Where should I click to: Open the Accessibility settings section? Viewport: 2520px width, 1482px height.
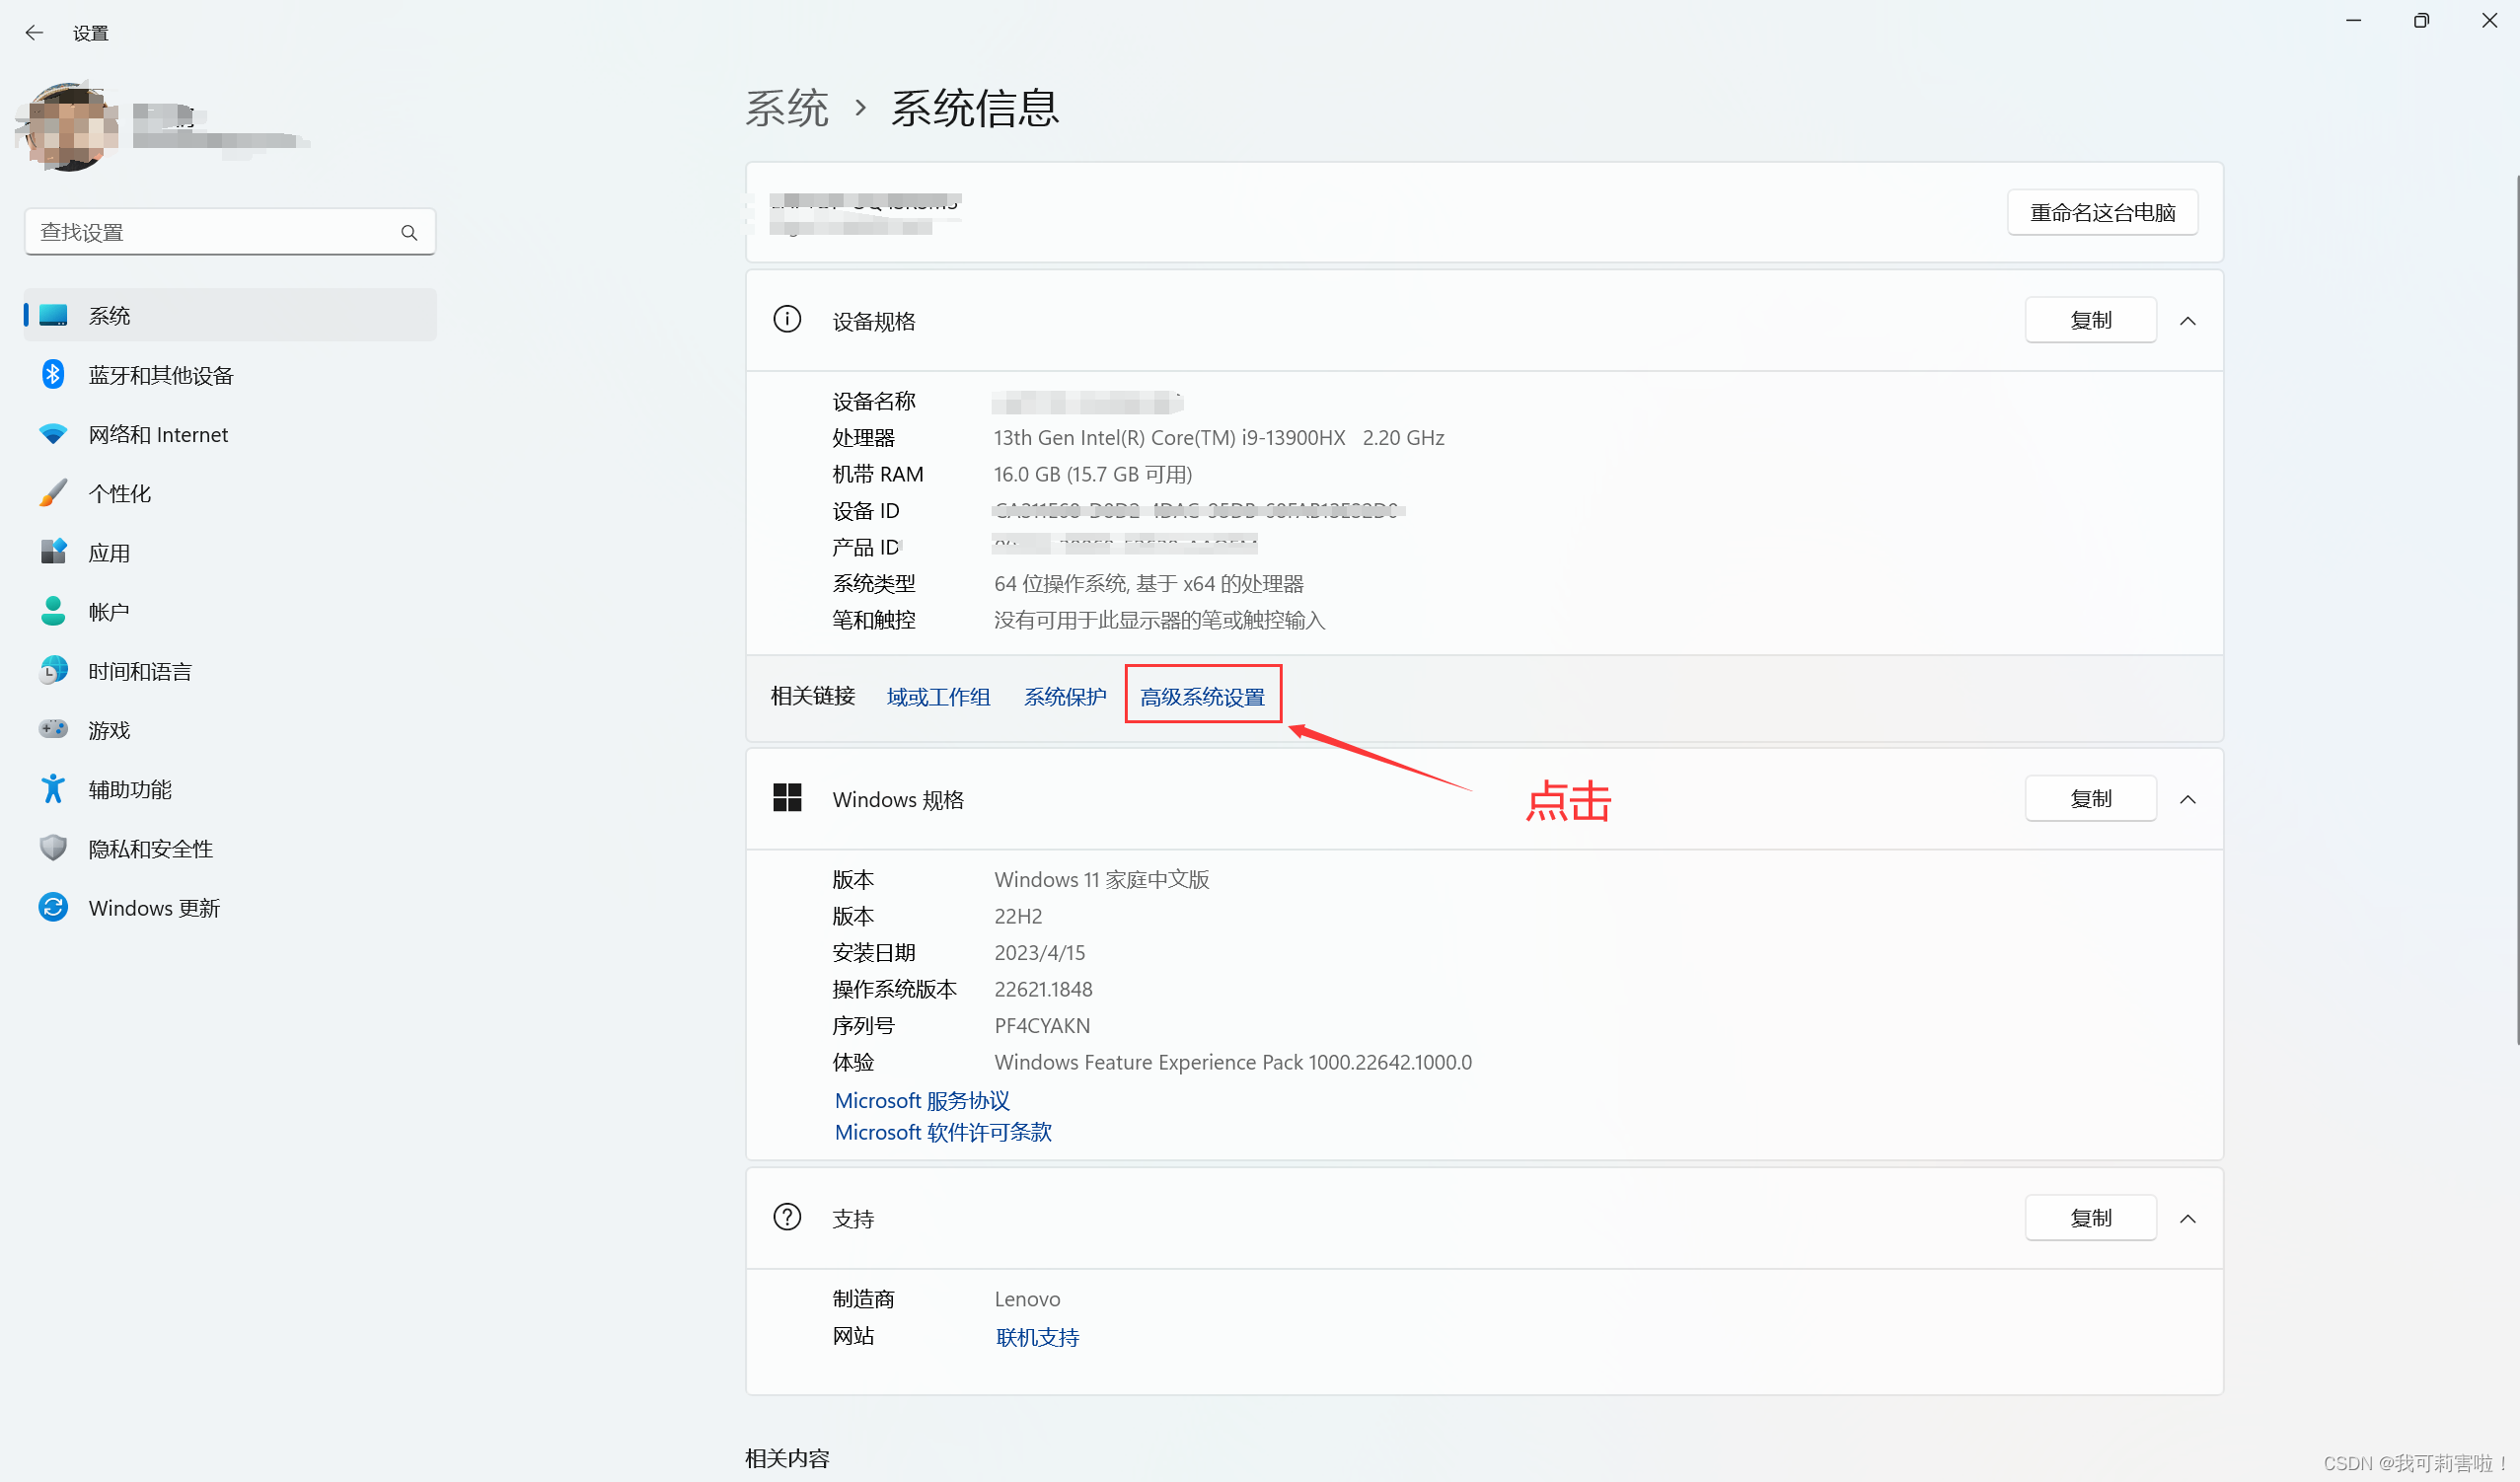[129, 789]
